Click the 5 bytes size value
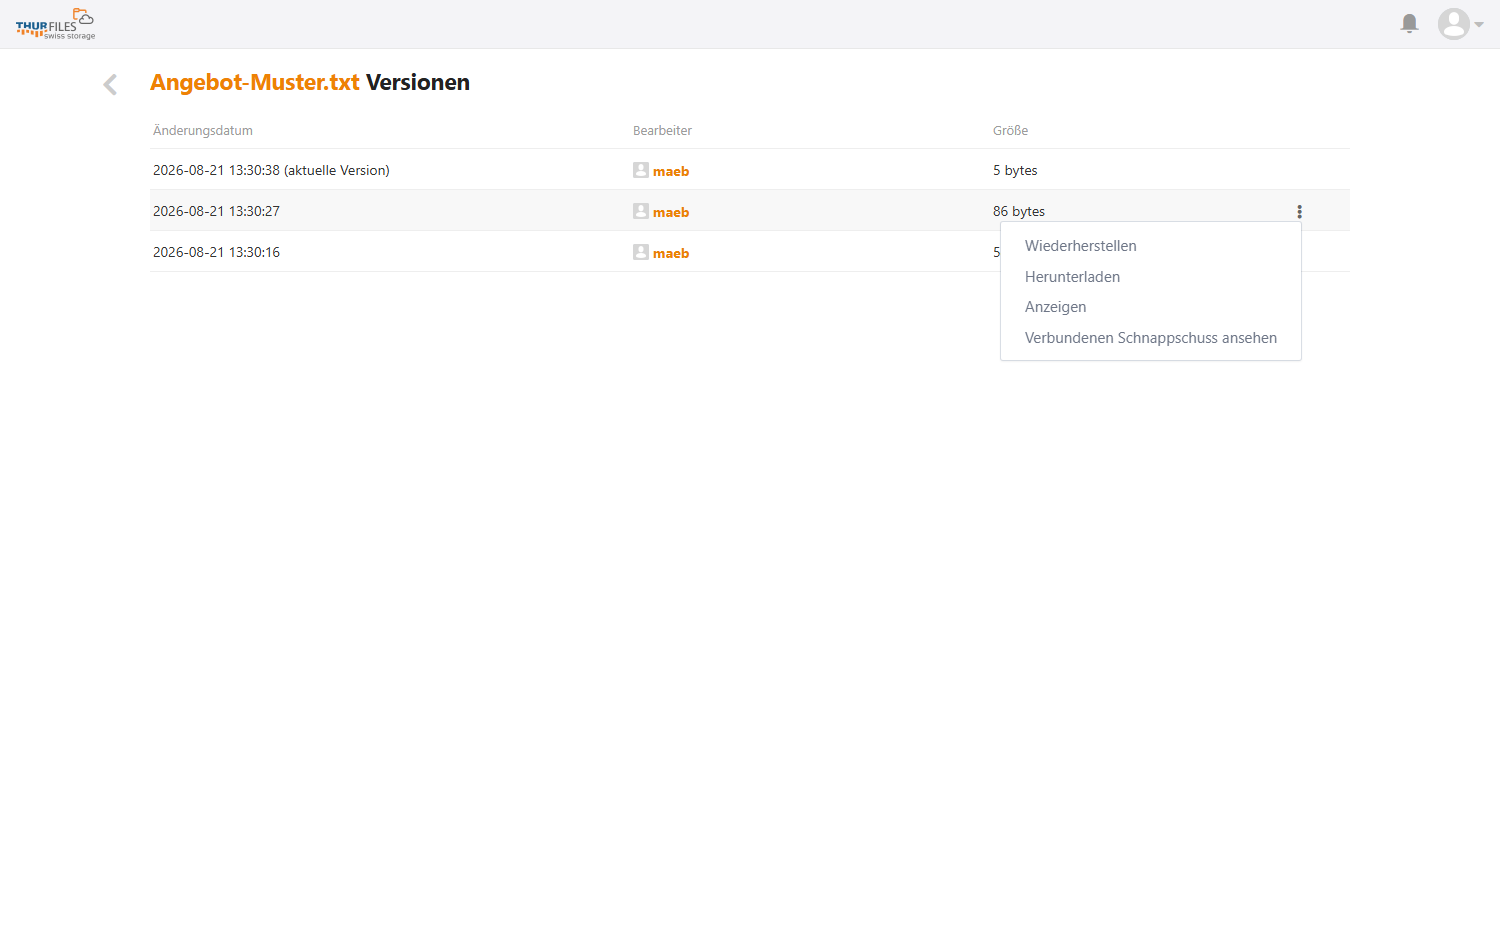1500x950 pixels. pos(1015,170)
